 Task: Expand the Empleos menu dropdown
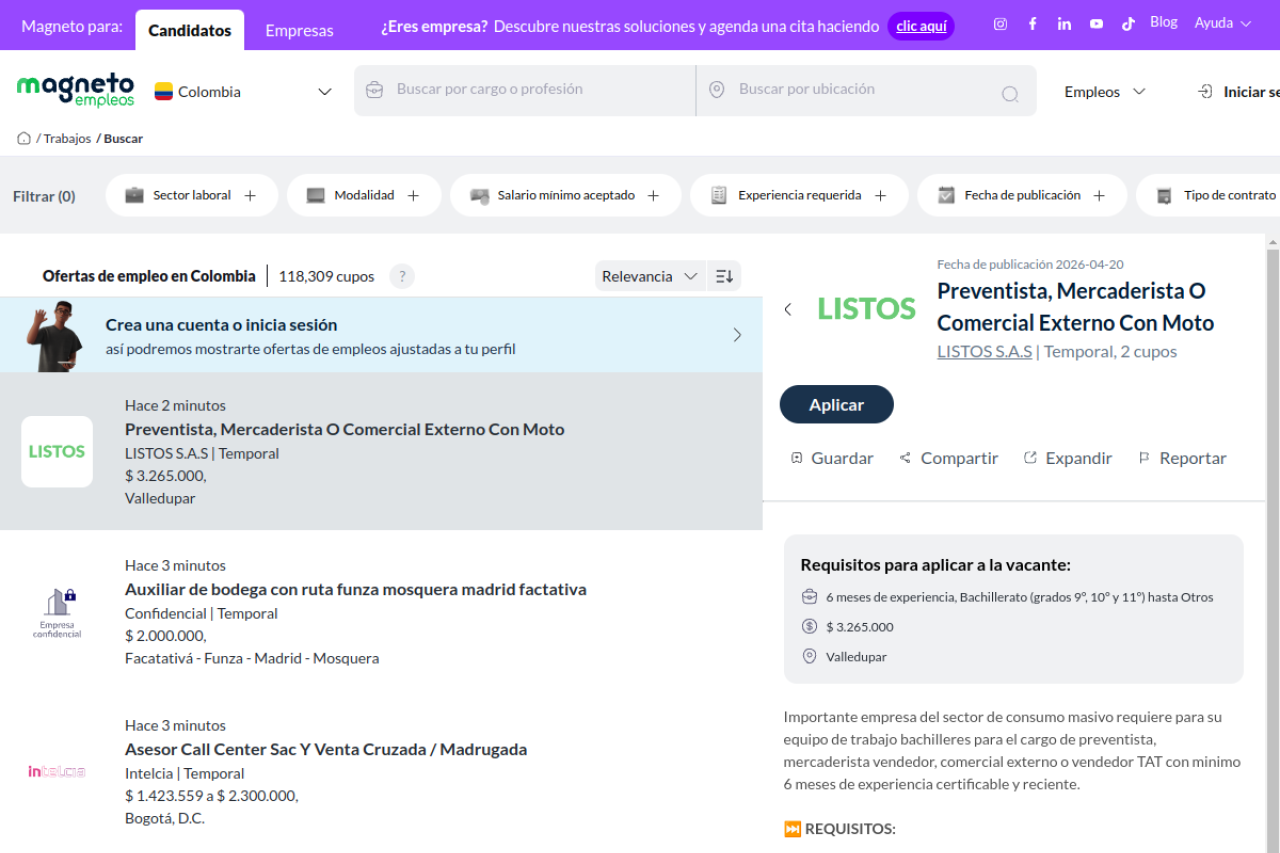(1104, 92)
